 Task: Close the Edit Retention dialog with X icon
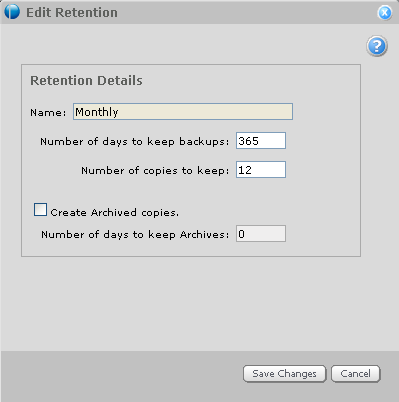pyautogui.click(x=385, y=13)
